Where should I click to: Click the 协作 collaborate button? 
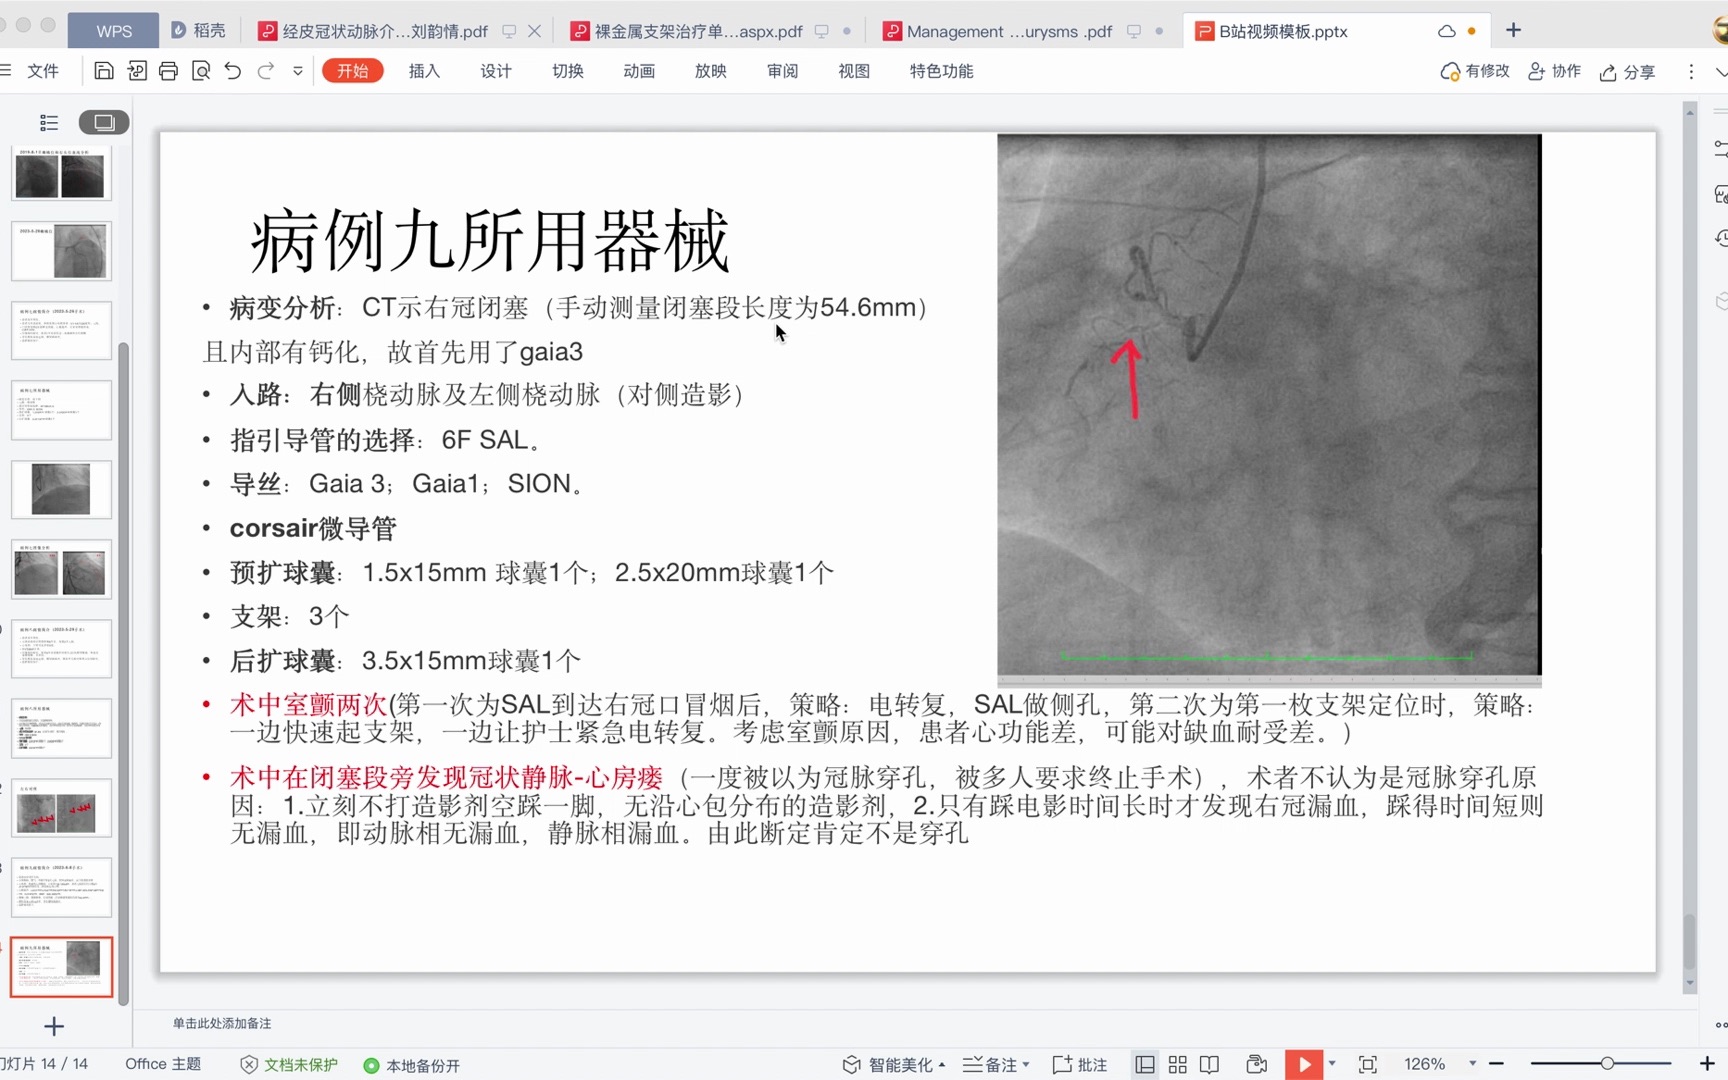(1555, 71)
